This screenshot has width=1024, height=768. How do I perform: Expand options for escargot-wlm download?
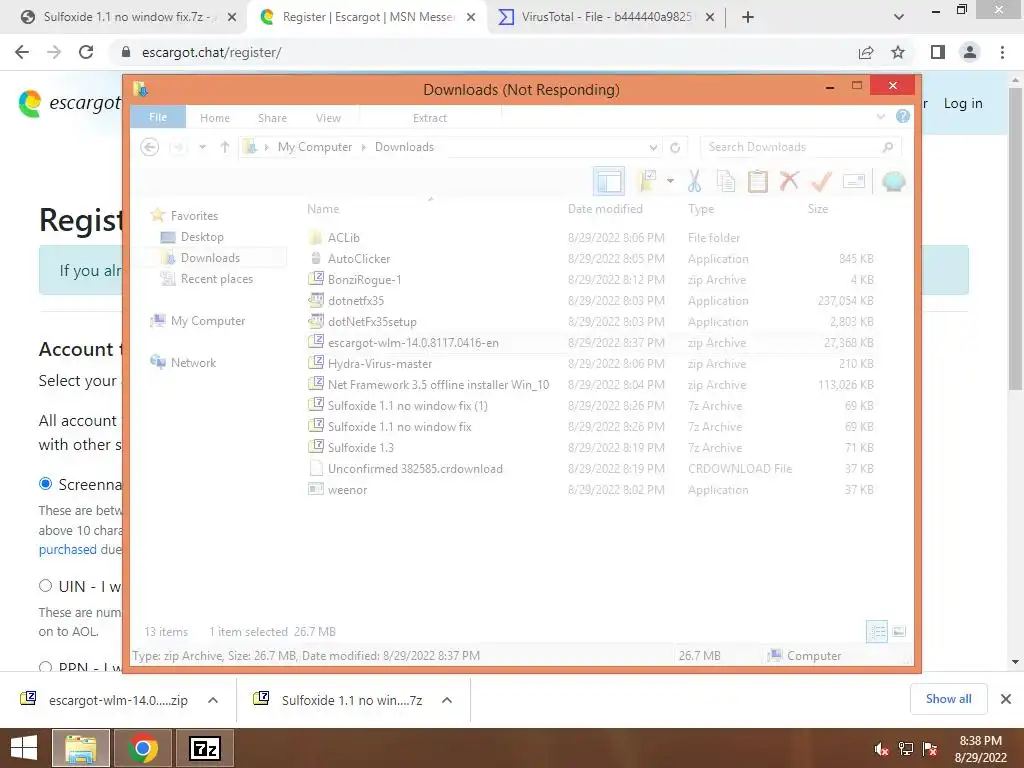click(x=213, y=700)
